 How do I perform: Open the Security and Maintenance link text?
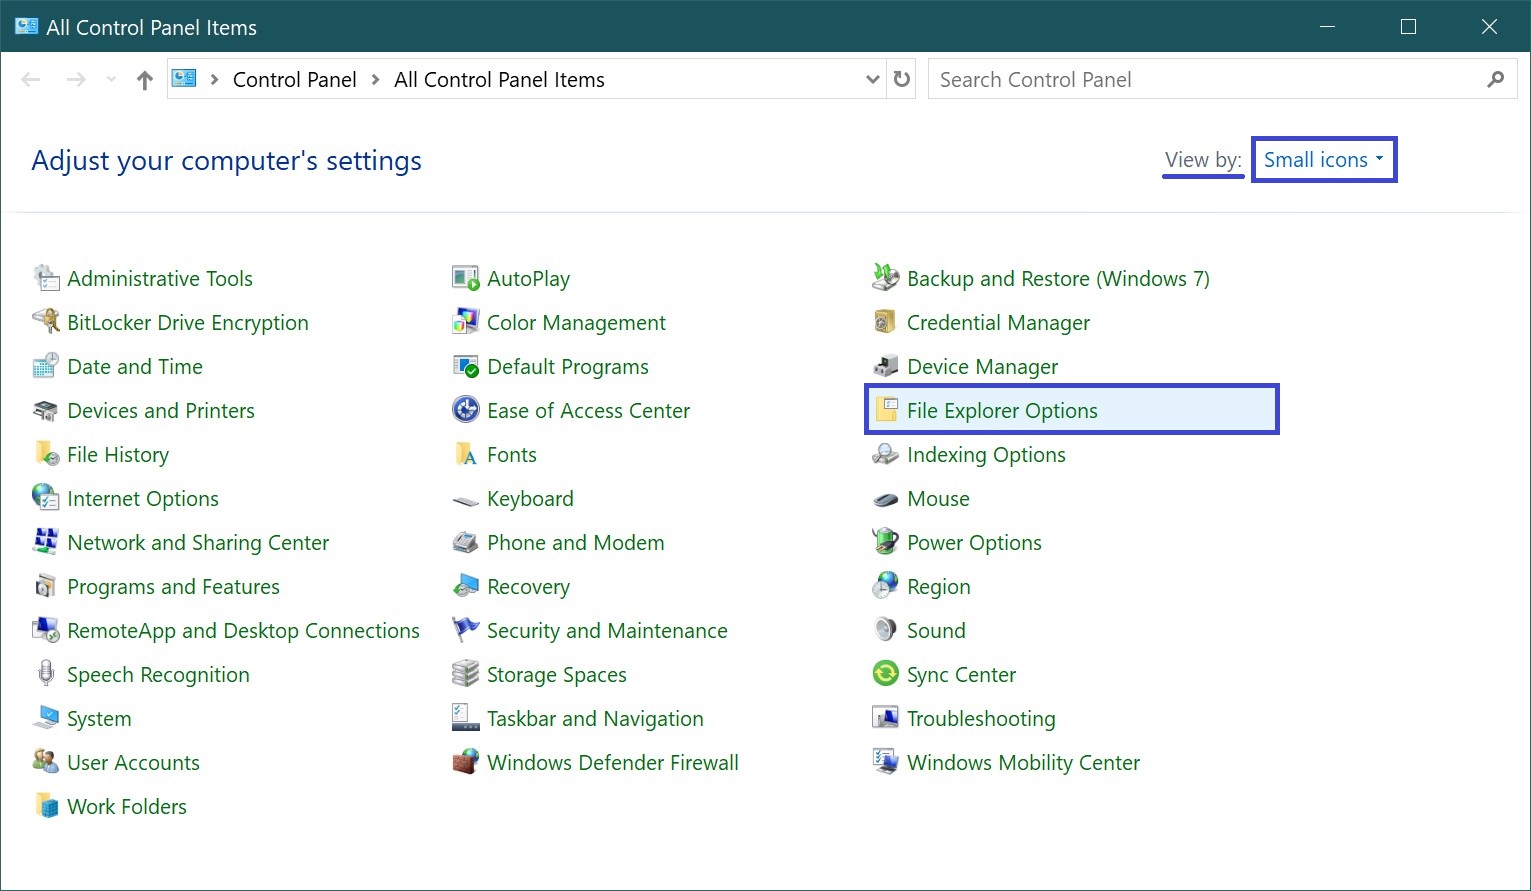(607, 630)
